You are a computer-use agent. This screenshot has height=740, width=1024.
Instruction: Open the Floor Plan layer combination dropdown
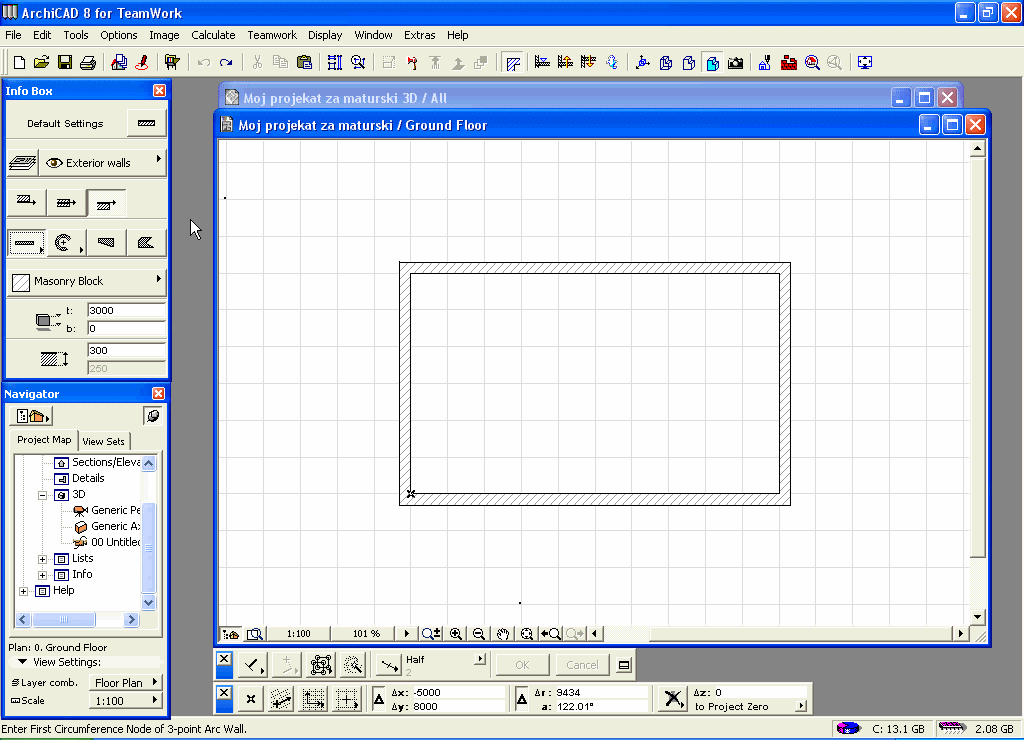tap(126, 683)
